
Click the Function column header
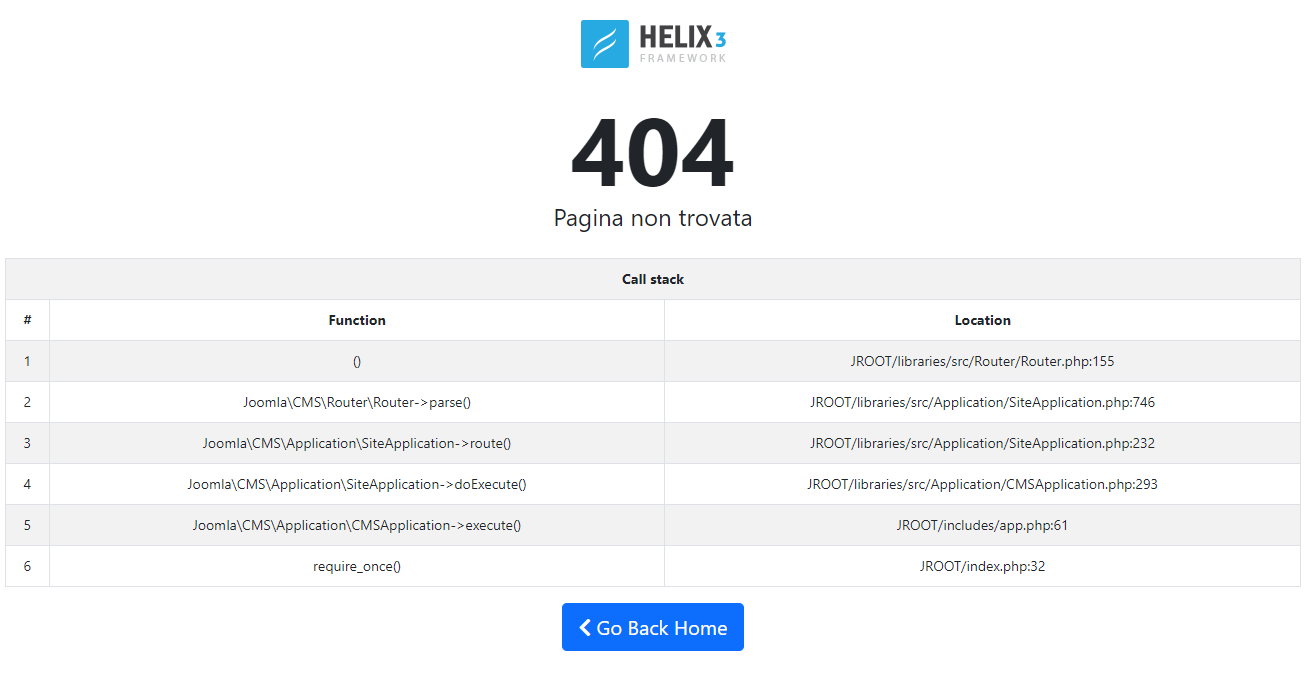[357, 320]
